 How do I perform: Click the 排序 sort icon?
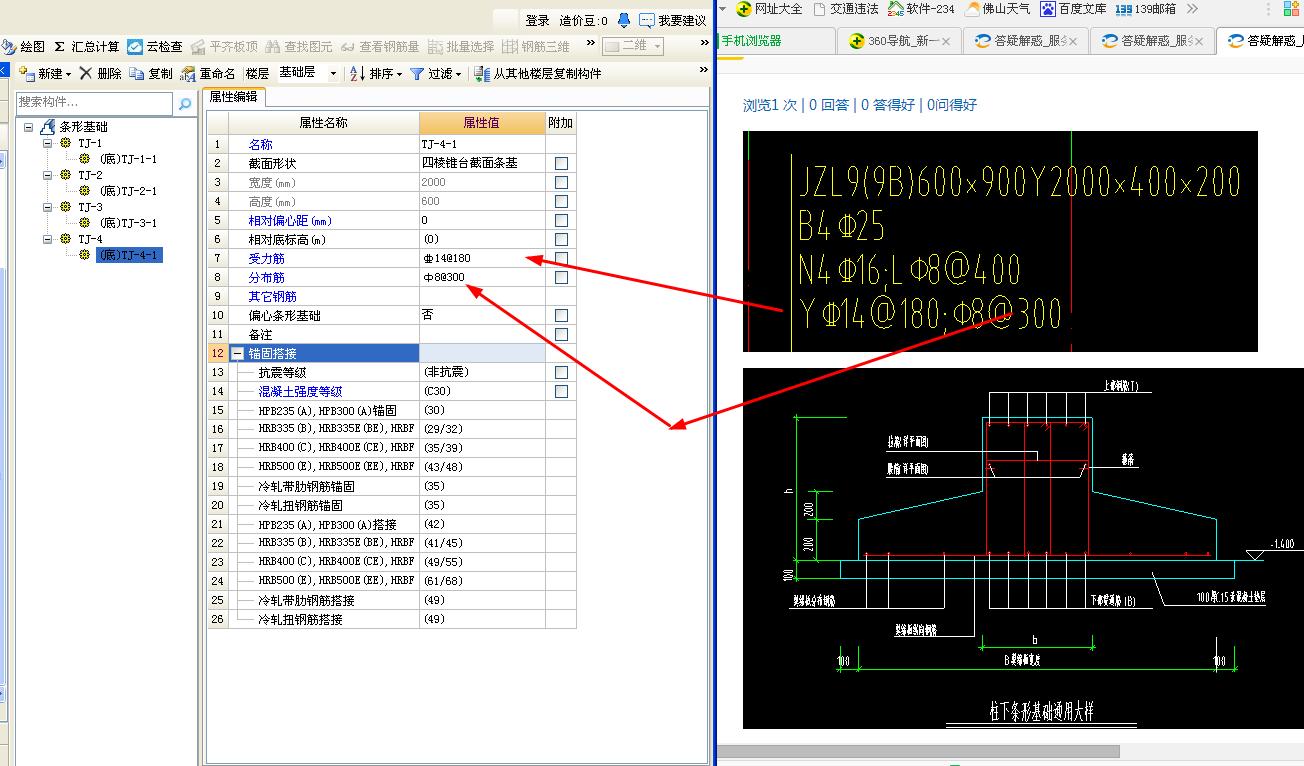[x=358, y=74]
